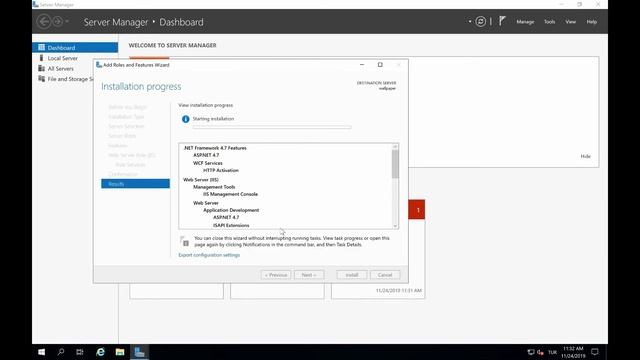Click the Cancel button in the wizard
This screenshot has width=640, height=360.
(x=385, y=275)
